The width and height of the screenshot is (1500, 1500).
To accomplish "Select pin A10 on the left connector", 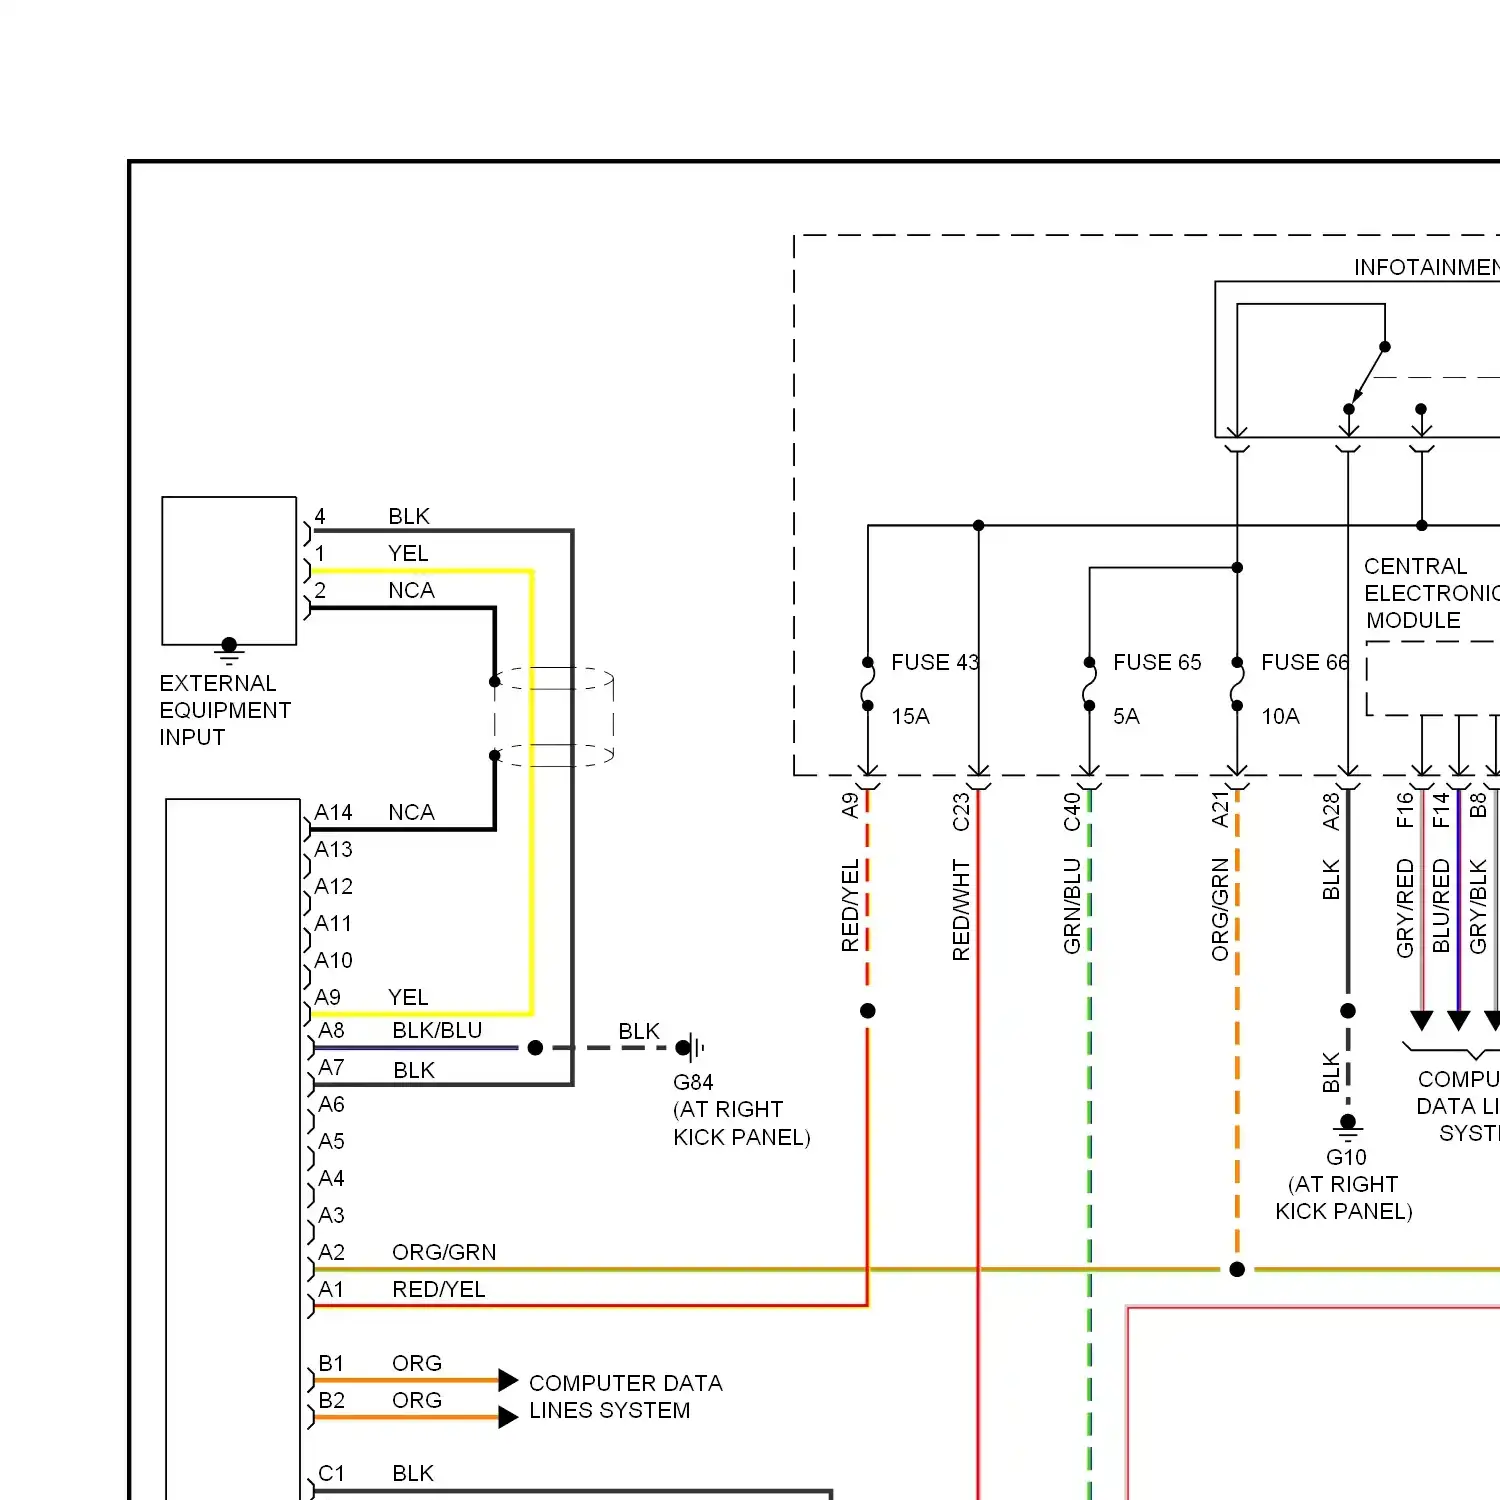I will [x=333, y=960].
